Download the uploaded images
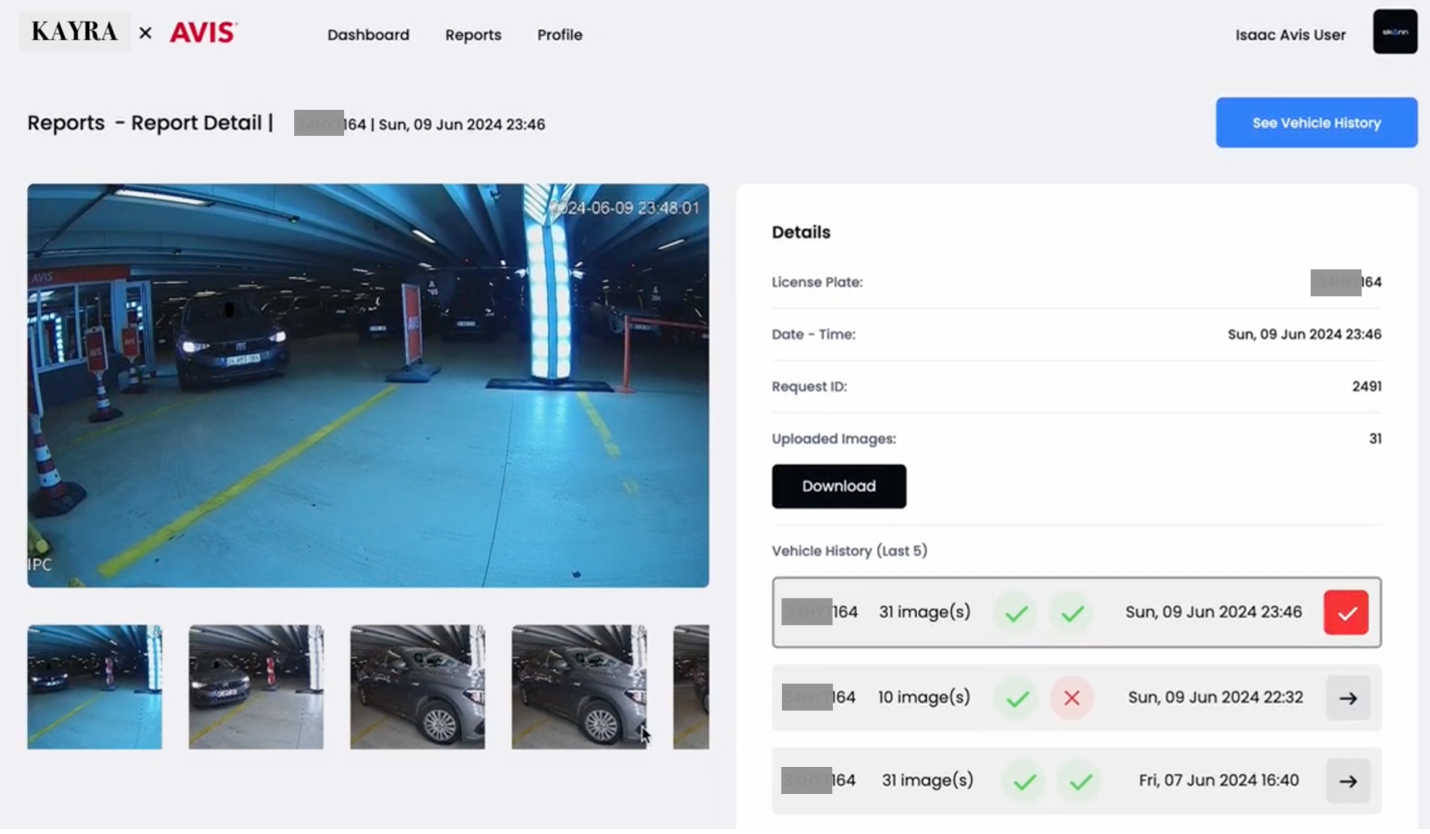The width and height of the screenshot is (1430, 834). [839, 486]
